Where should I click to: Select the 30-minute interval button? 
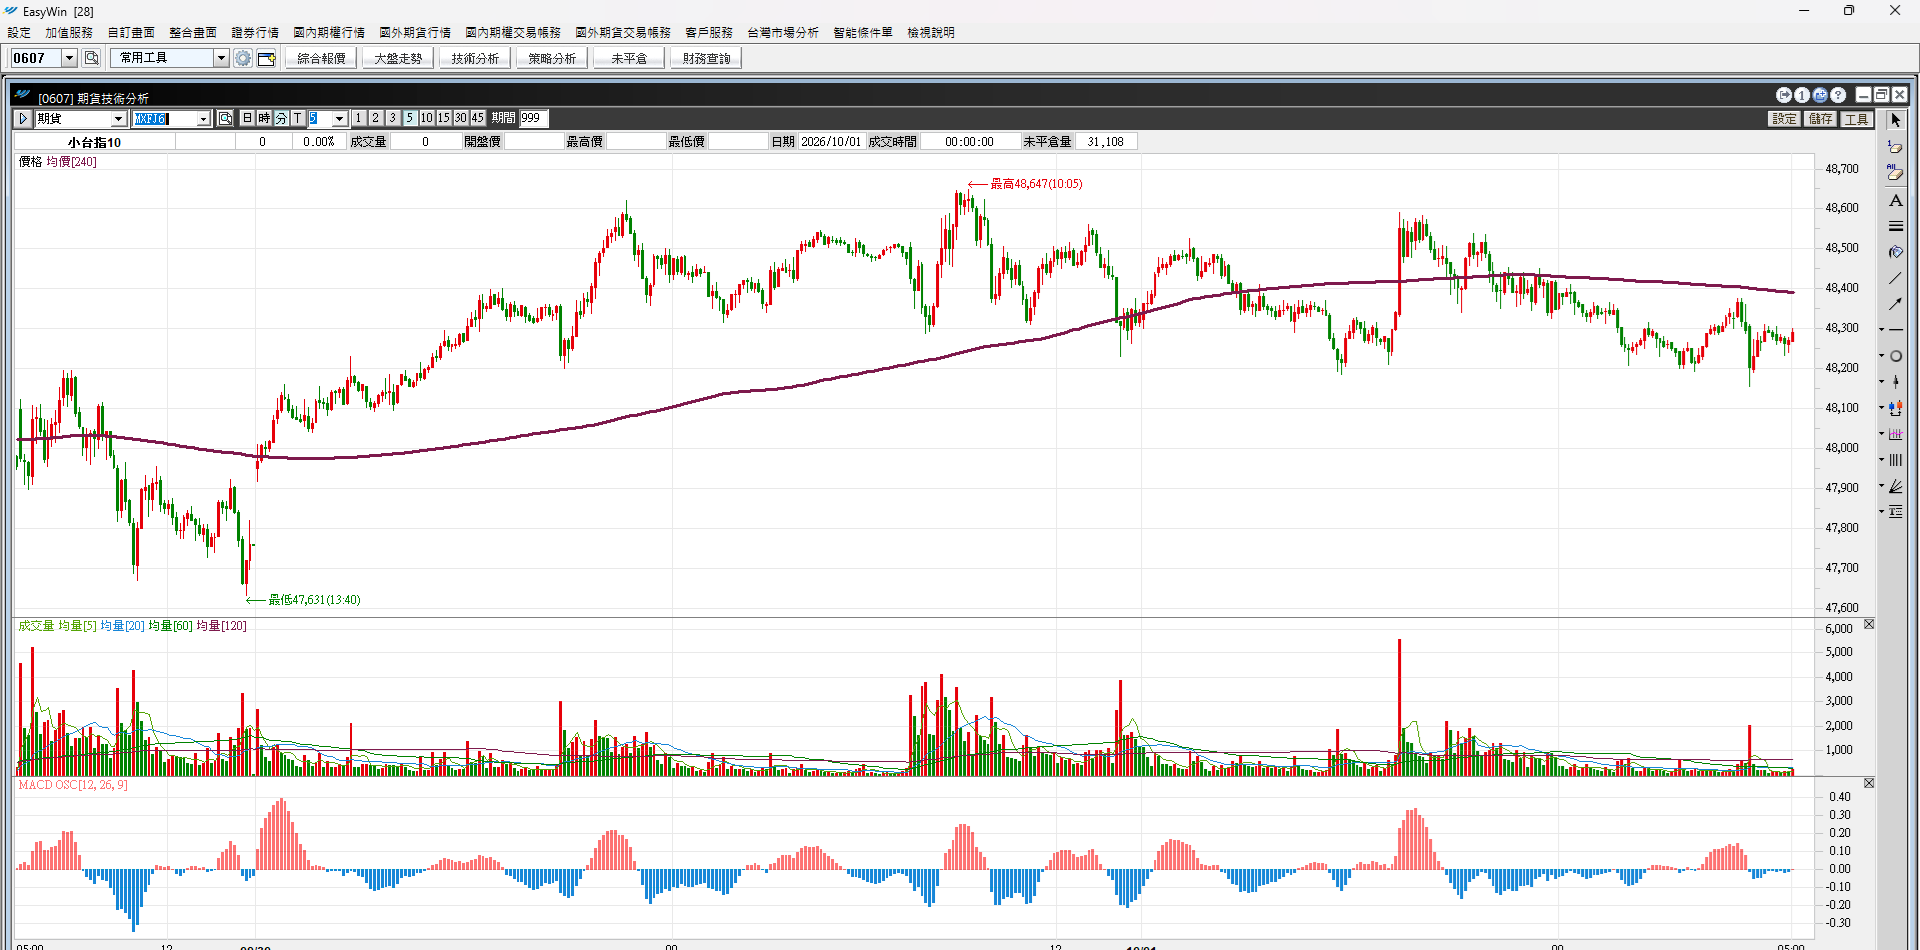point(461,118)
